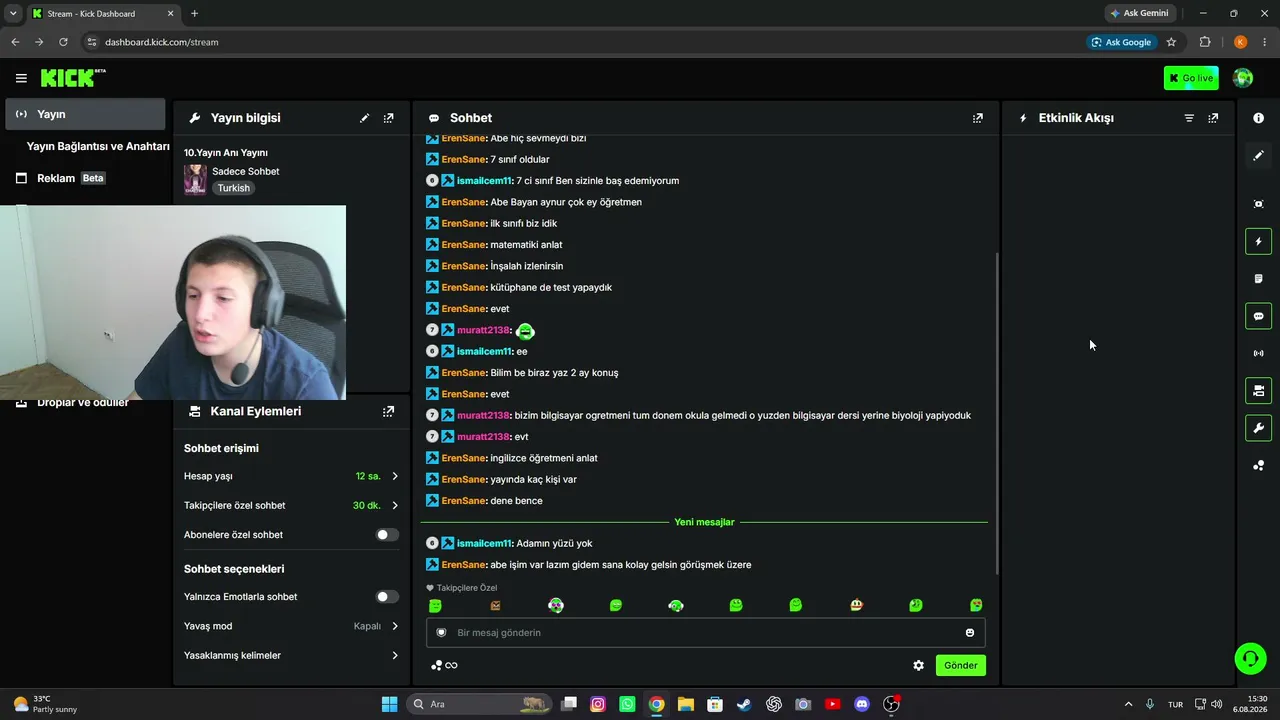
Task: Open chat settings gear icon
Action: (918, 665)
